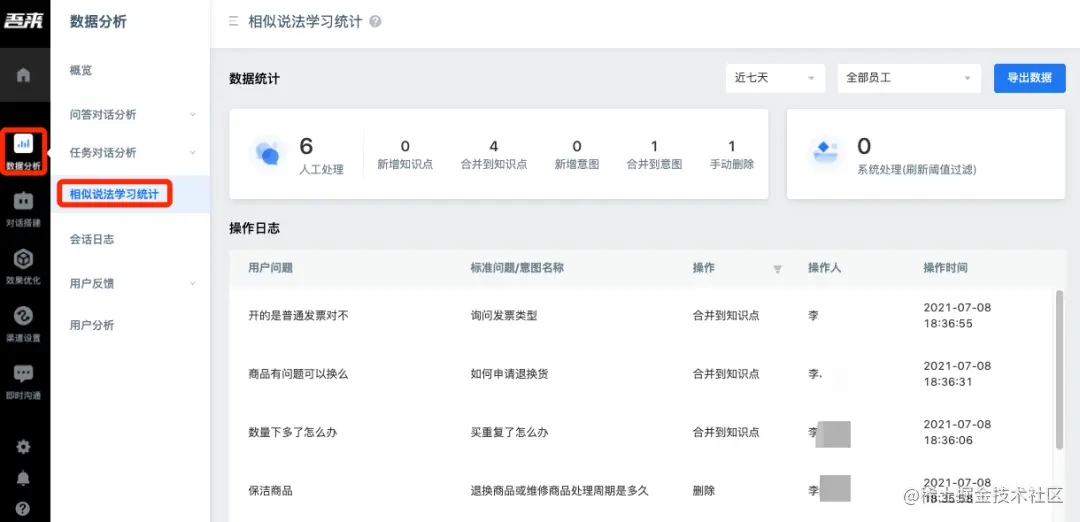Click timestamp 2021-07-08 18:36:55
Viewport: 1080px width, 522px height.
[x=957, y=315]
